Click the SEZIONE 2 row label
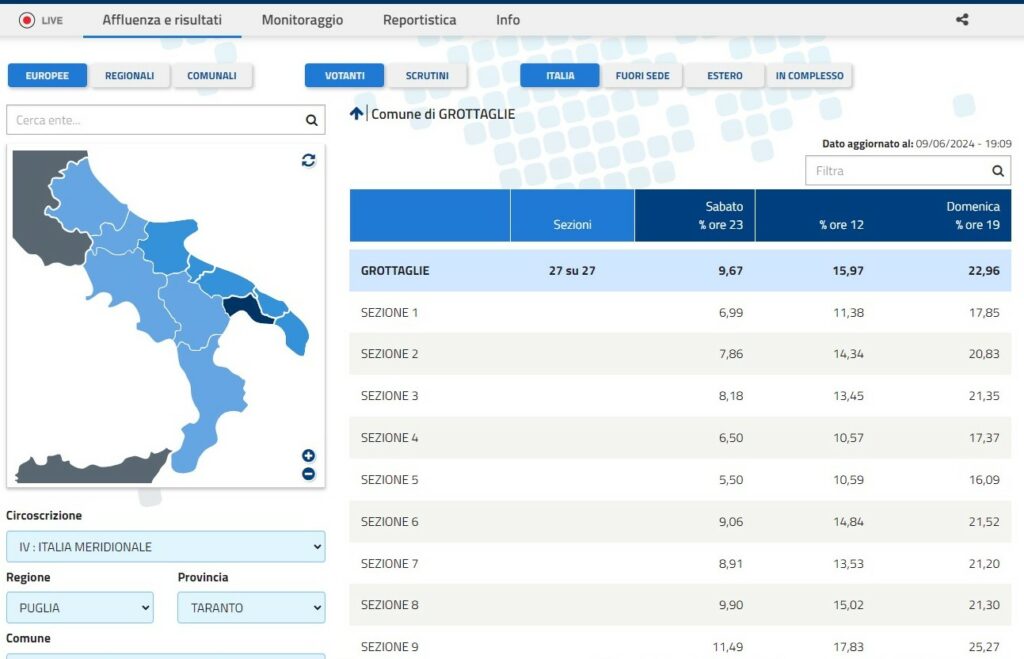1024x659 pixels. coord(389,354)
